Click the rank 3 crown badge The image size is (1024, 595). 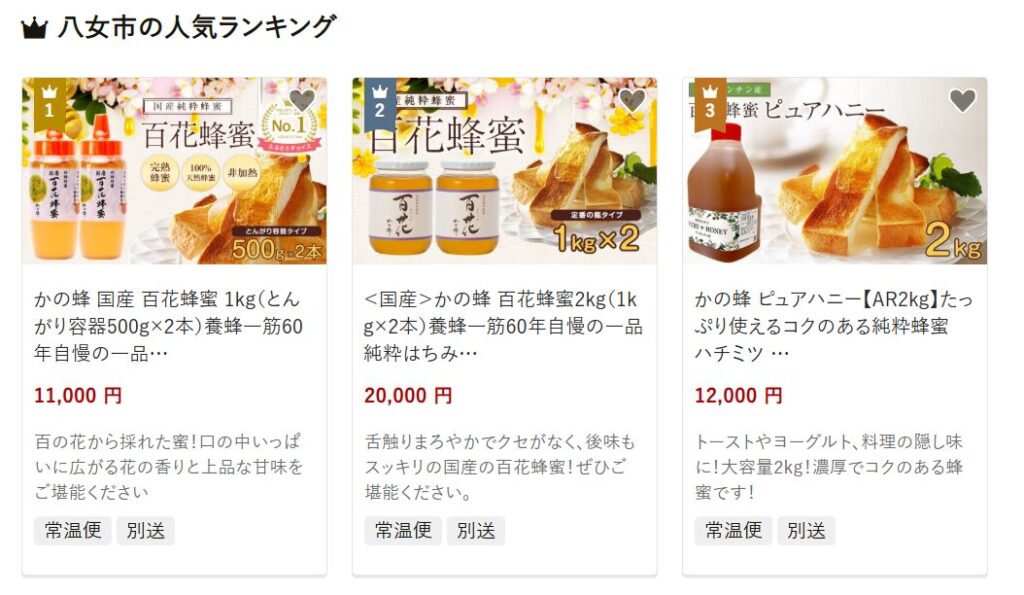[x=711, y=104]
